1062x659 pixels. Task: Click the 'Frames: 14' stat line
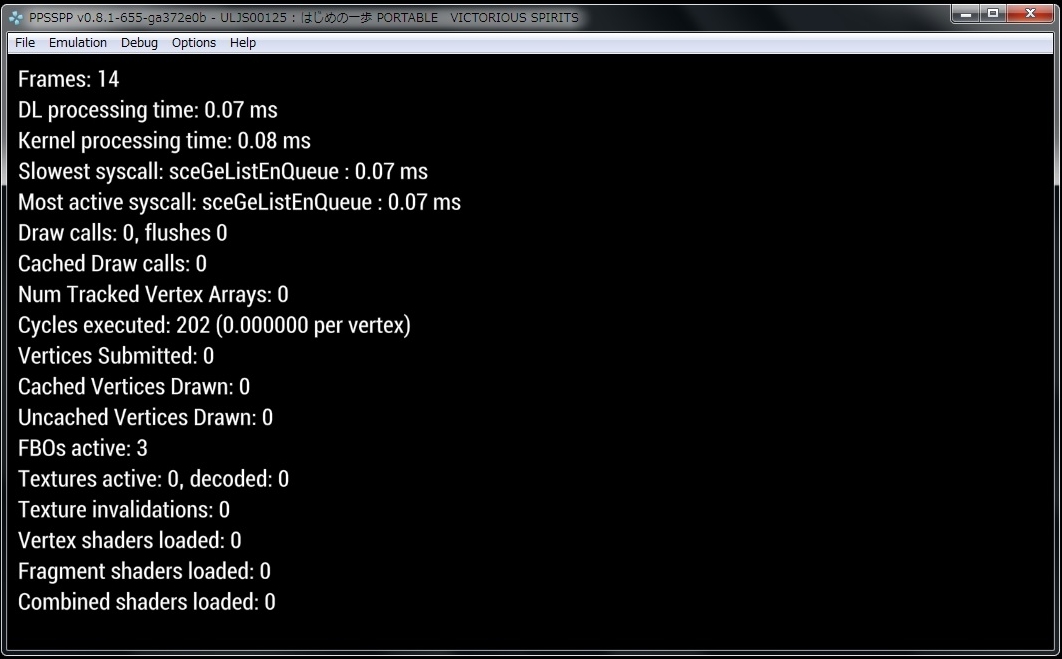(x=69, y=79)
